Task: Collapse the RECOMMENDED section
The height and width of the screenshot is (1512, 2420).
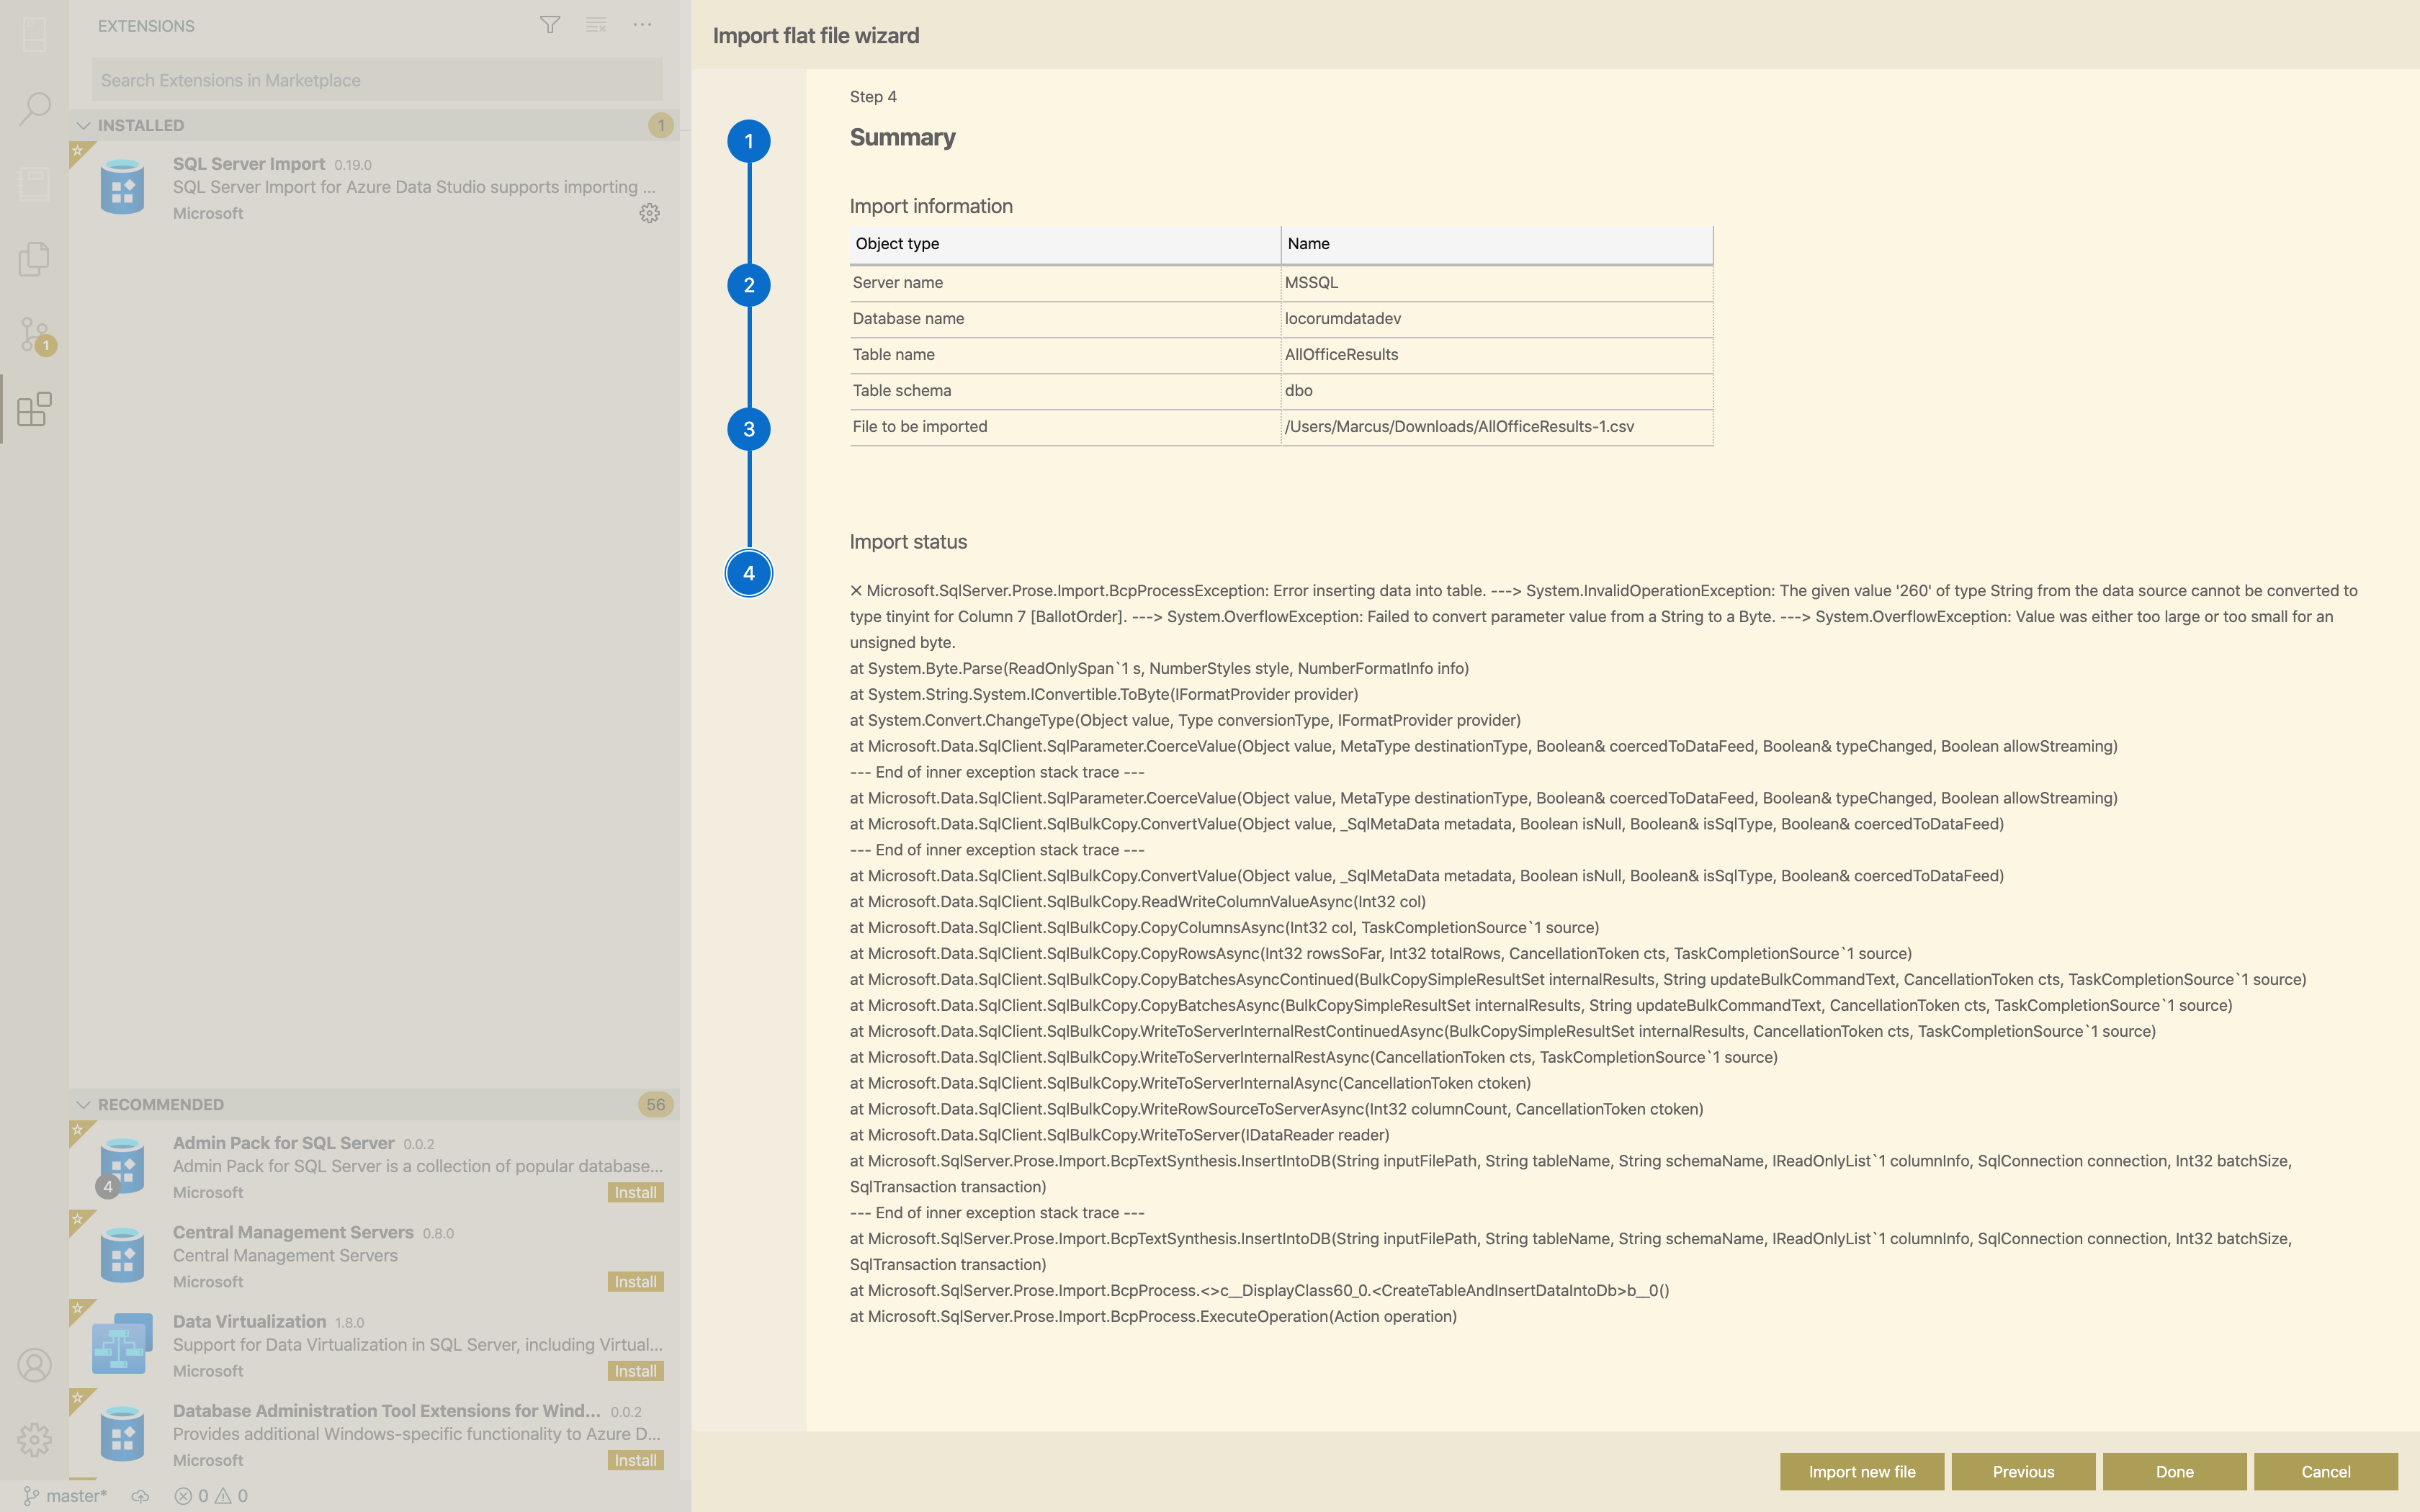Action: (375, 1104)
